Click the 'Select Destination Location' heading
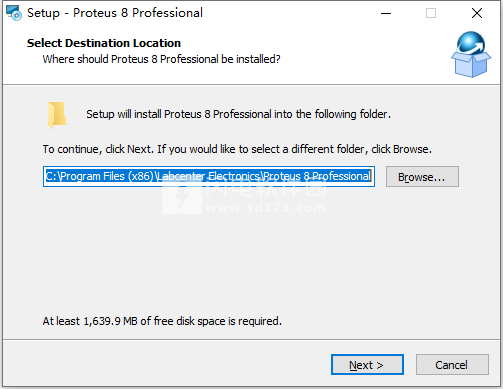This screenshot has height=389, width=503. pos(104,43)
